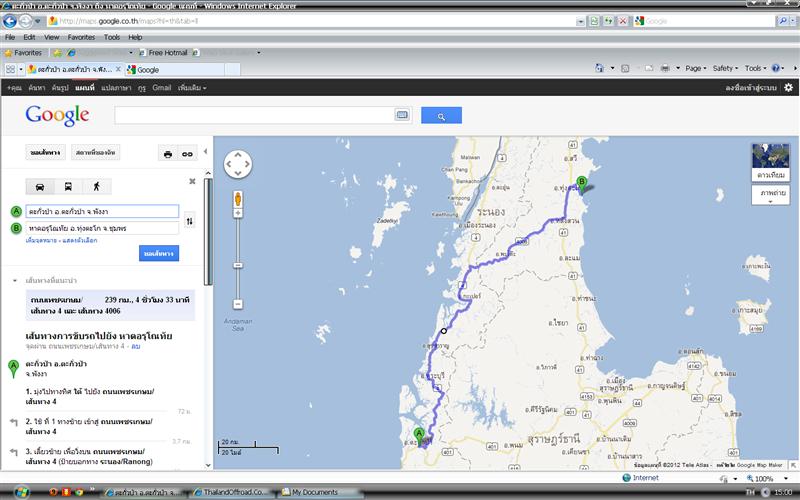Select the public transit (bus) travel mode
This screenshot has height=500, width=800.
click(68, 187)
